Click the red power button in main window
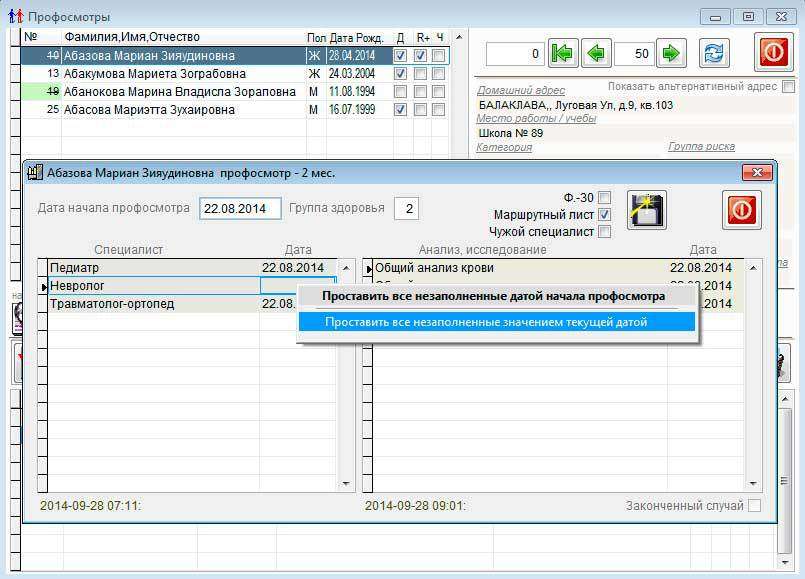Viewport: 805px width, 579px height. click(x=772, y=53)
